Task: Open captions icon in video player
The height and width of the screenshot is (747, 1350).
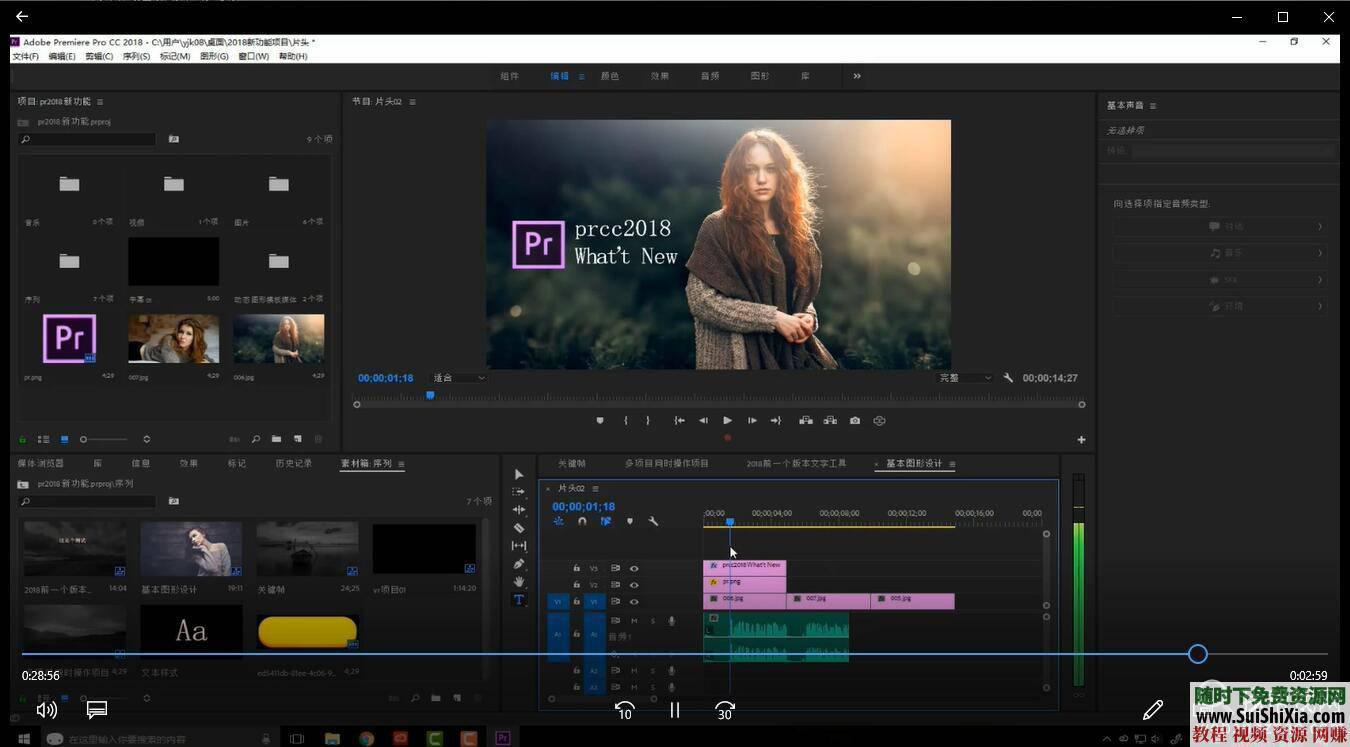Action: coord(97,709)
